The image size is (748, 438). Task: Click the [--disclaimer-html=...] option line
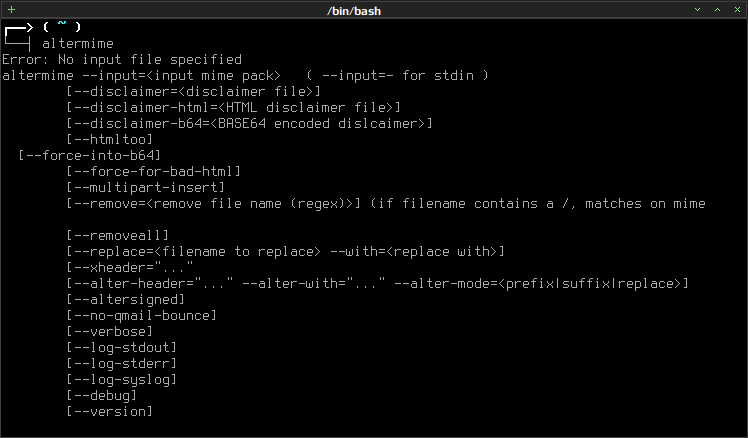tap(234, 107)
